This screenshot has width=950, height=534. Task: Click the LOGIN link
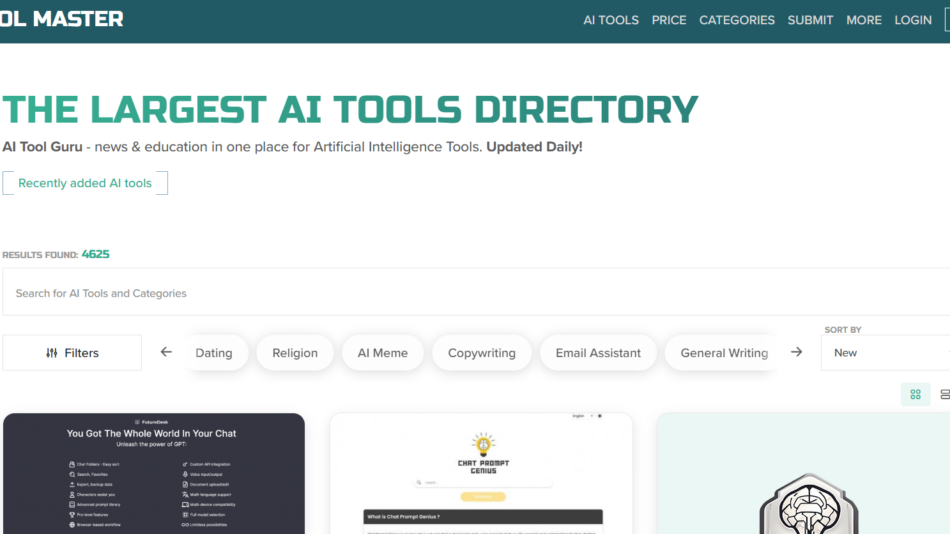(913, 20)
